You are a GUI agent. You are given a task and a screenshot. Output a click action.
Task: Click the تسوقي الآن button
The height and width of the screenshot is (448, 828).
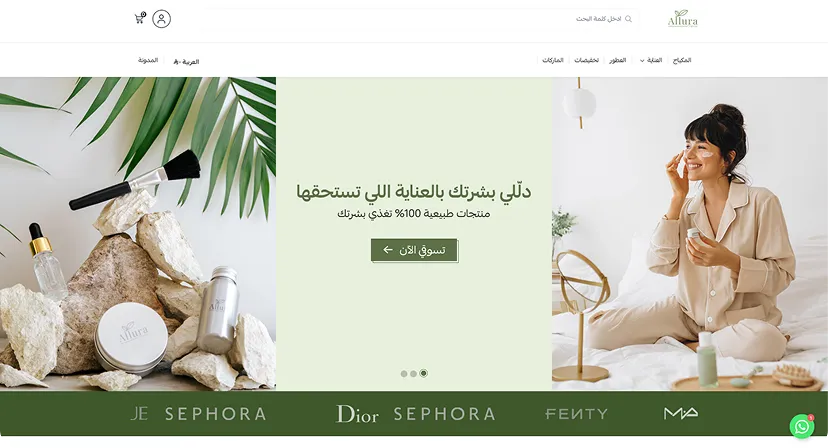(414, 250)
